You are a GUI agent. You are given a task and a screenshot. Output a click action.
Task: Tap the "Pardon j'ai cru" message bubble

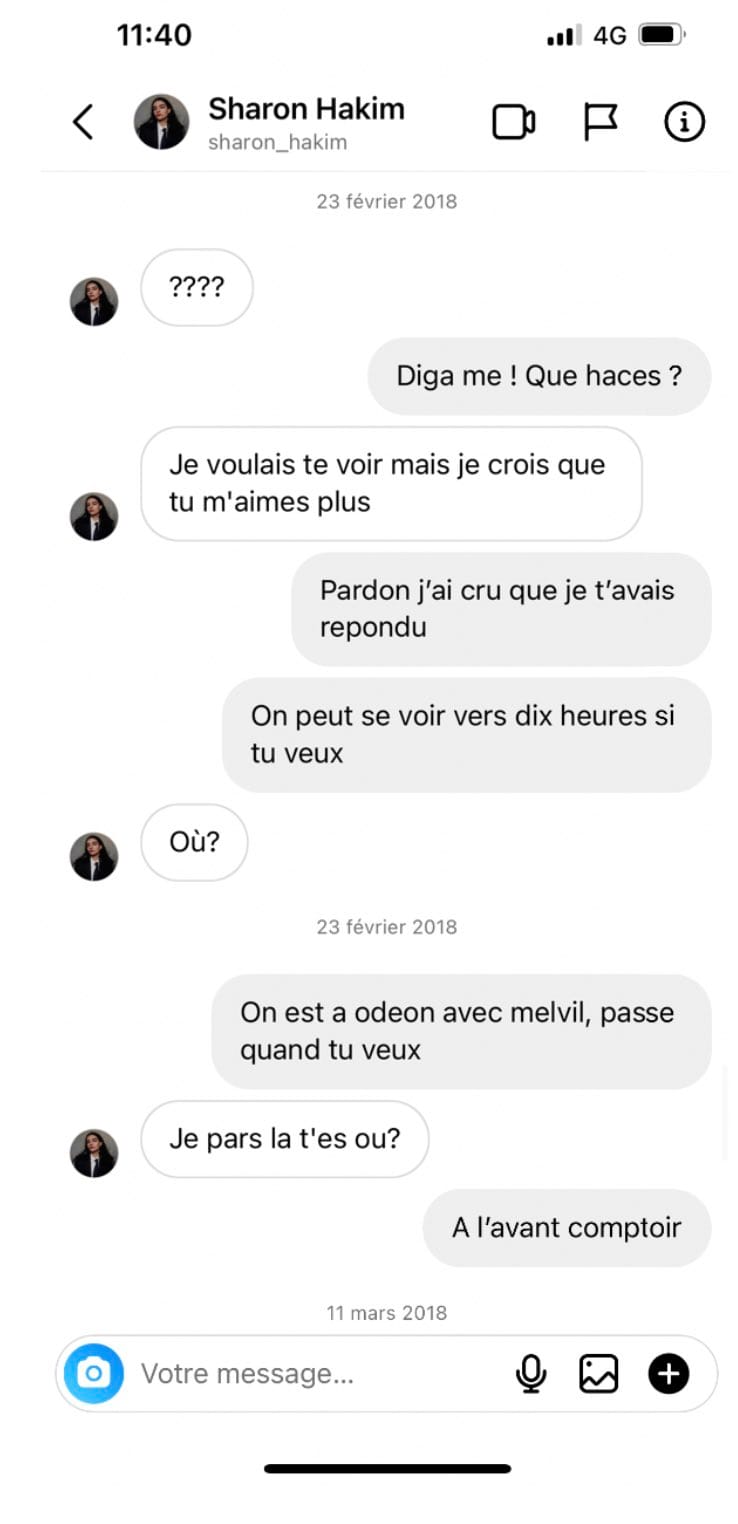point(501,608)
